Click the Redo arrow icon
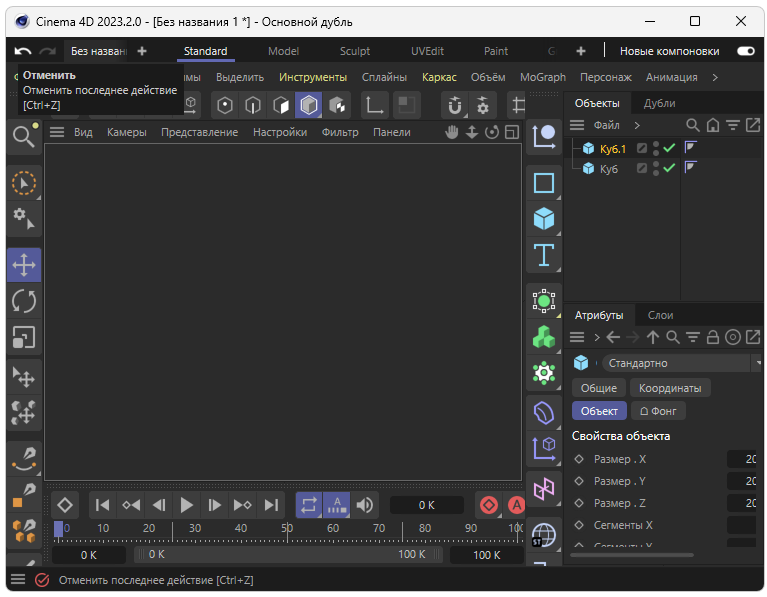 [x=47, y=51]
